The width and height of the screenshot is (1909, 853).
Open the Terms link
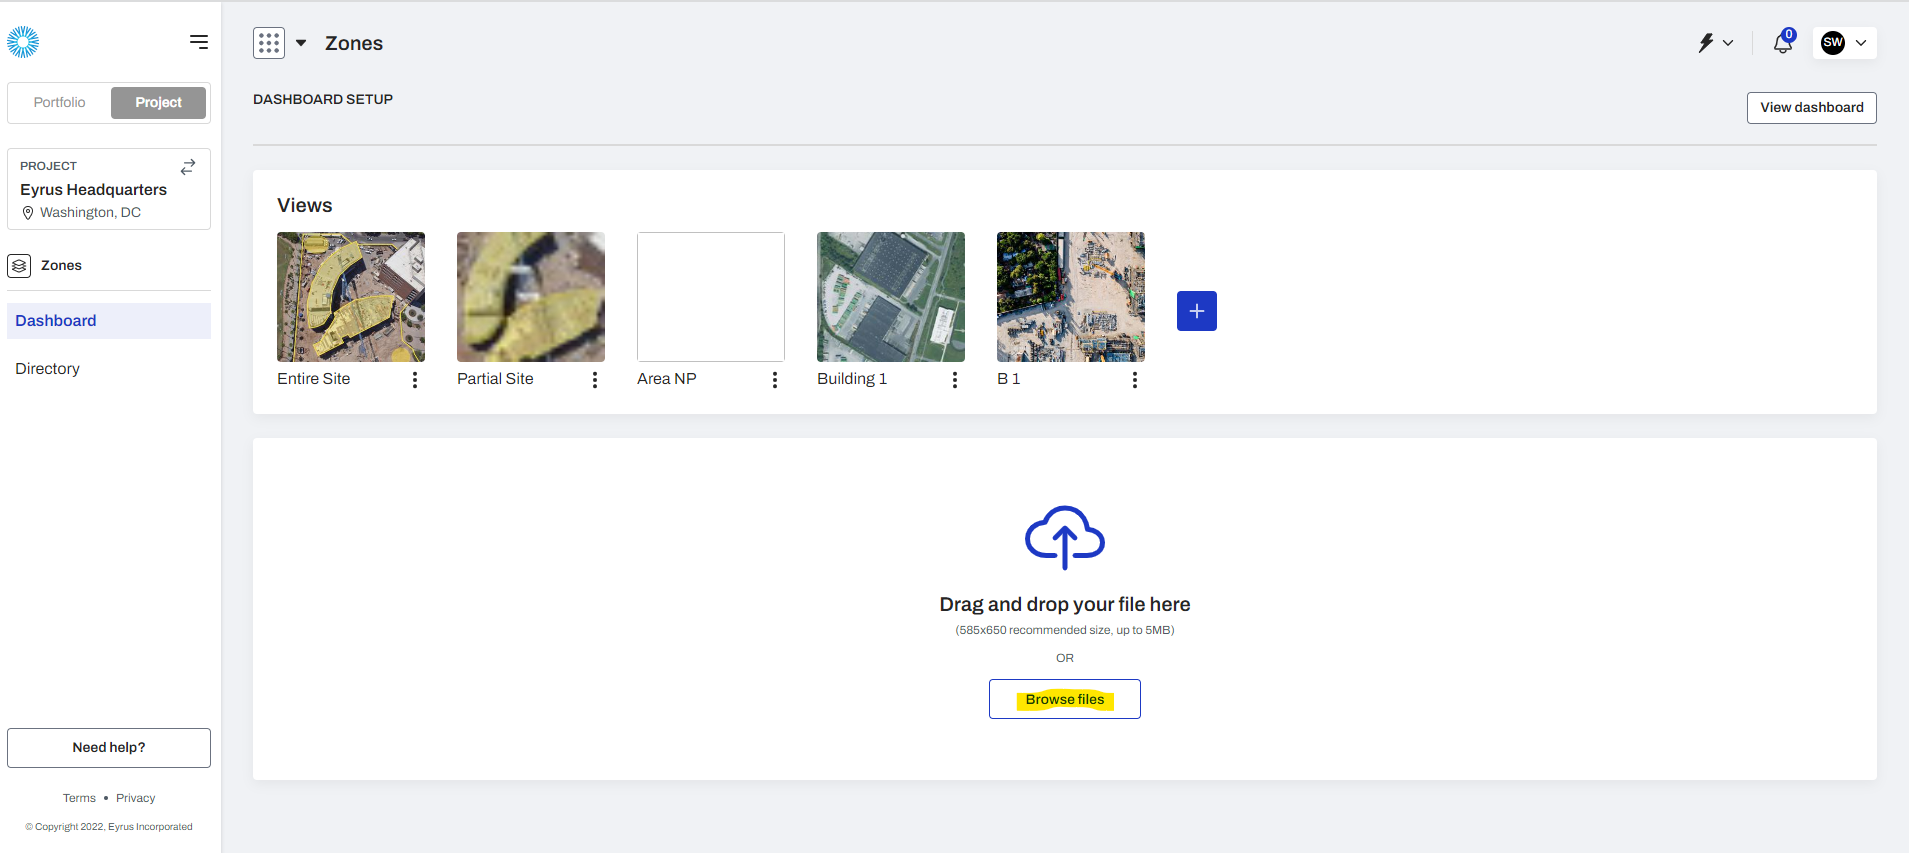pos(79,798)
